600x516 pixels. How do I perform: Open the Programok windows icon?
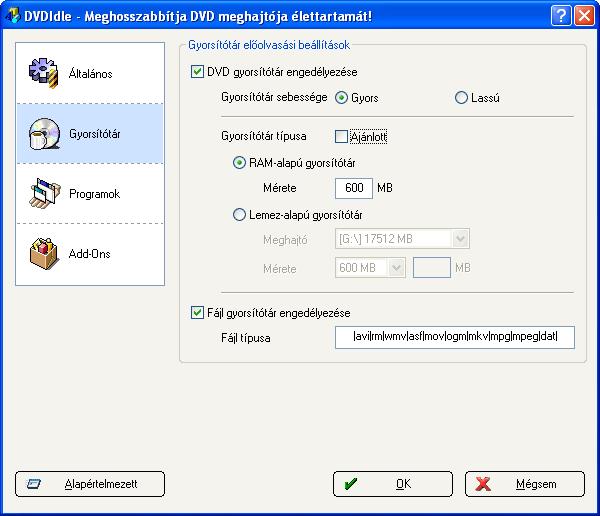45,193
